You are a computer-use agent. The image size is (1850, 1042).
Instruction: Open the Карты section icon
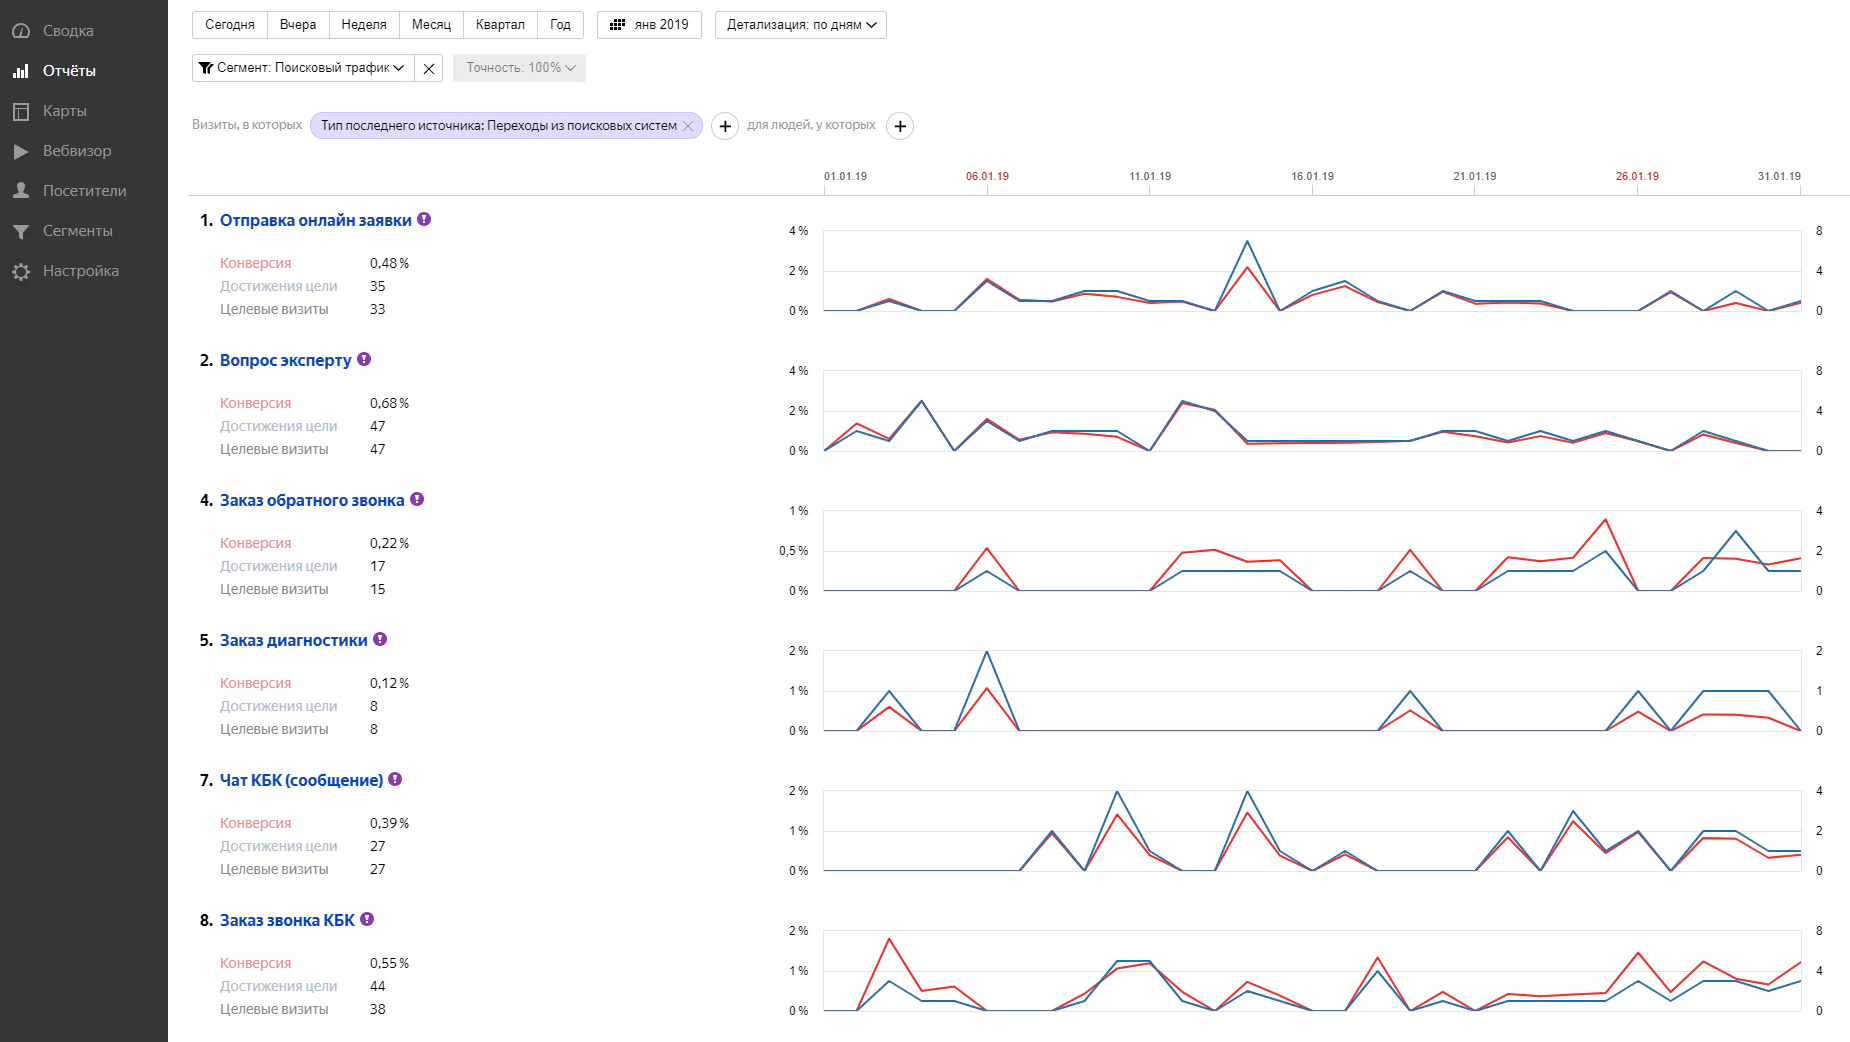click(x=20, y=111)
